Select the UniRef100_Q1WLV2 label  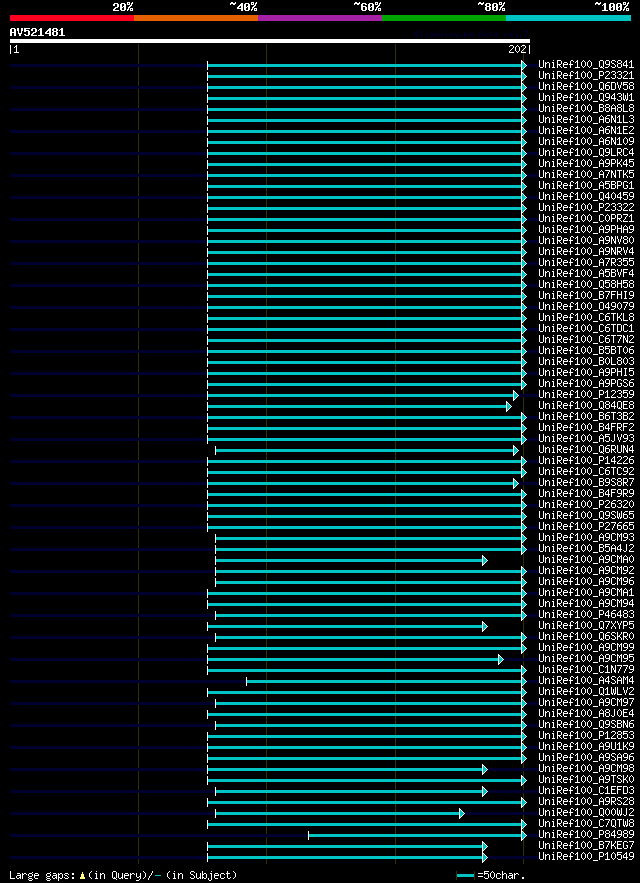pyautogui.click(x=586, y=691)
